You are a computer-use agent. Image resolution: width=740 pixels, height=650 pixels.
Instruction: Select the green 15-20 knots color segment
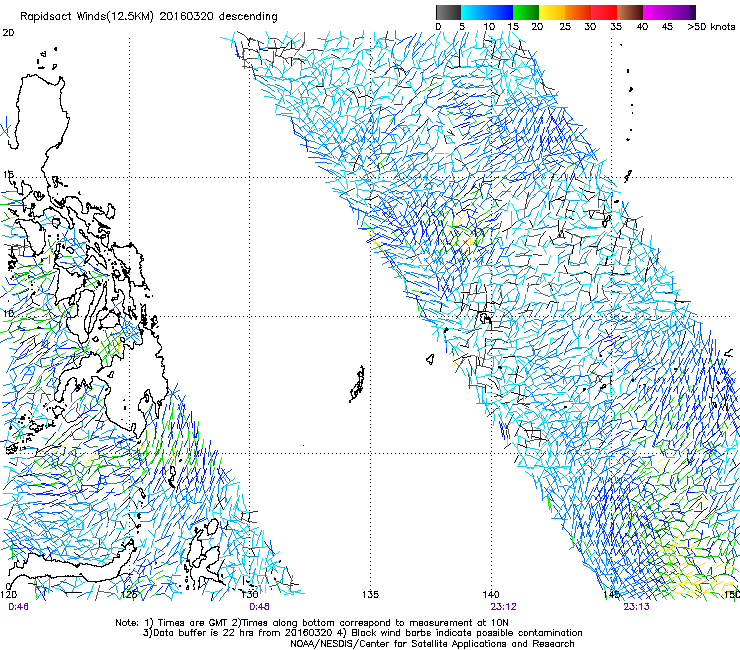point(526,12)
